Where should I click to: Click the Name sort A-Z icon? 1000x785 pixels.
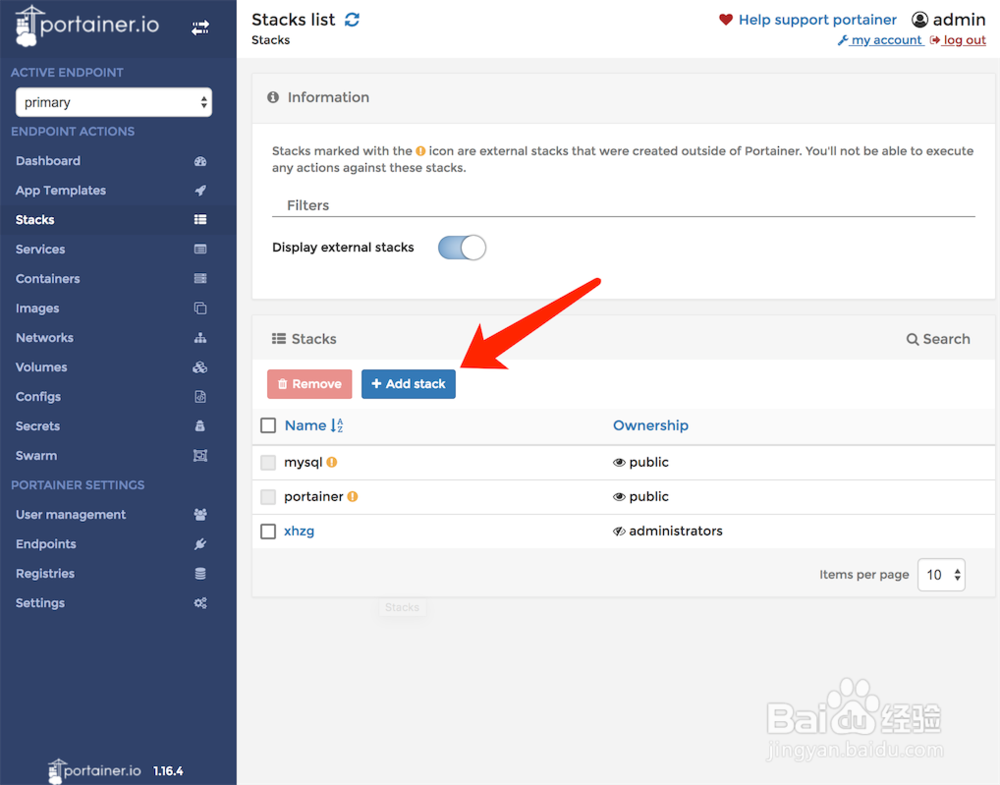click(x=337, y=425)
